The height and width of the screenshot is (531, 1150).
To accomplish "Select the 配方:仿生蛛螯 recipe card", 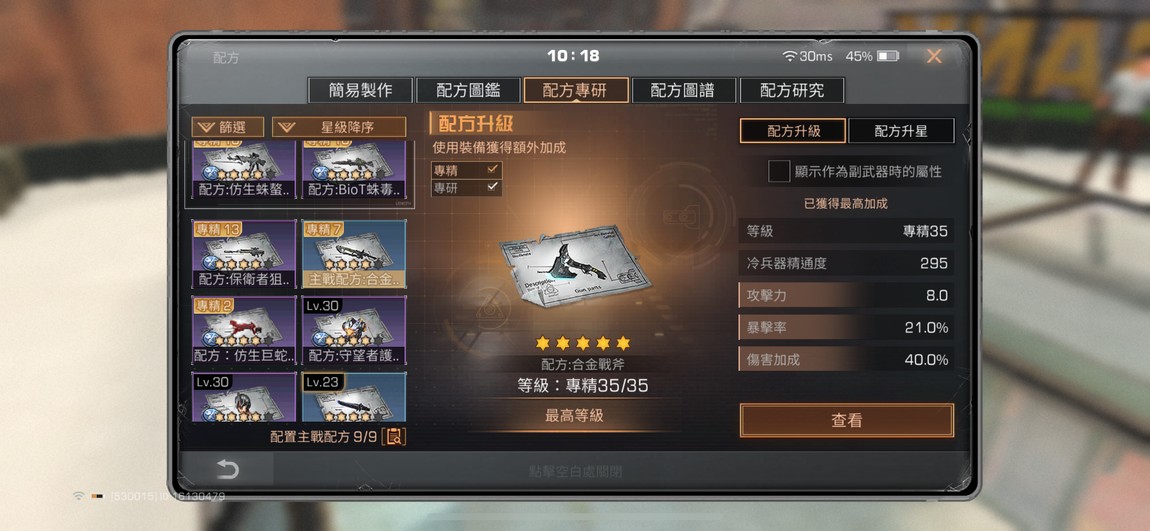I will pyautogui.click(x=243, y=171).
